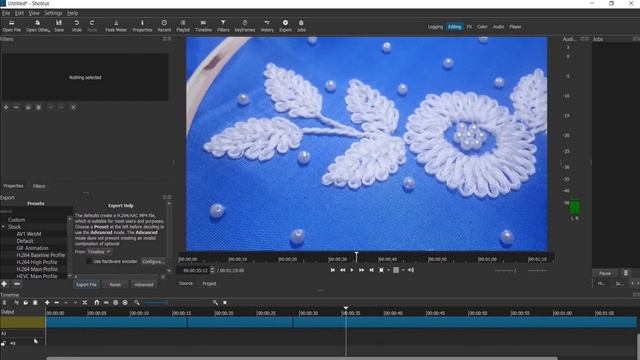This screenshot has width=640, height=360.
Task: Step the player timecode spinner
Action: [x=212, y=270]
